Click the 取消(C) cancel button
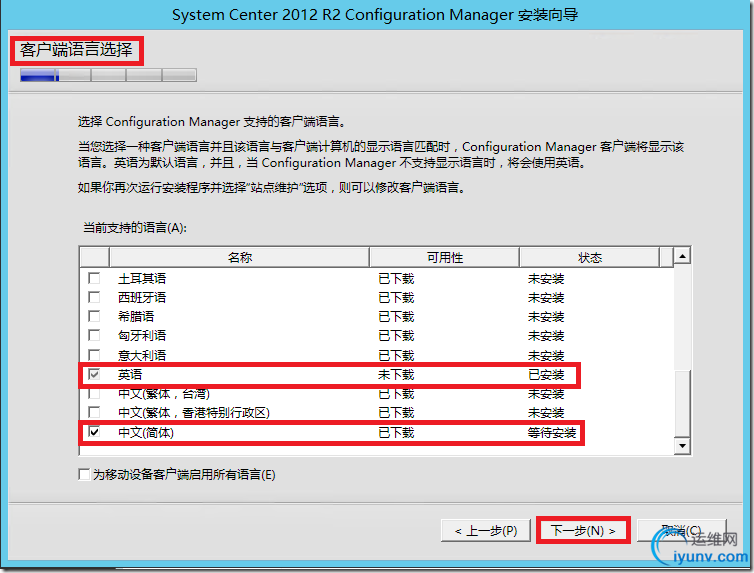754x573 pixels. tap(681, 531)
